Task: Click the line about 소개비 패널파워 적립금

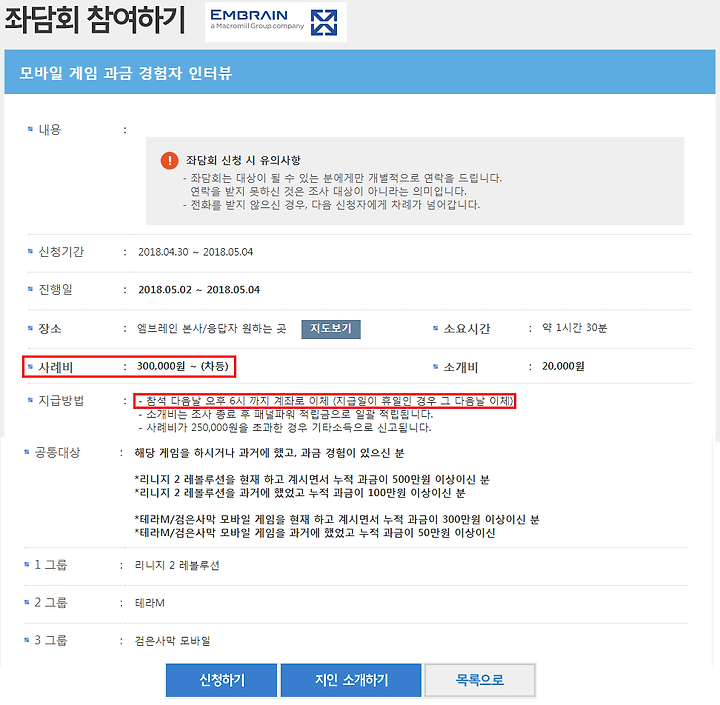Action: (286, 414)
